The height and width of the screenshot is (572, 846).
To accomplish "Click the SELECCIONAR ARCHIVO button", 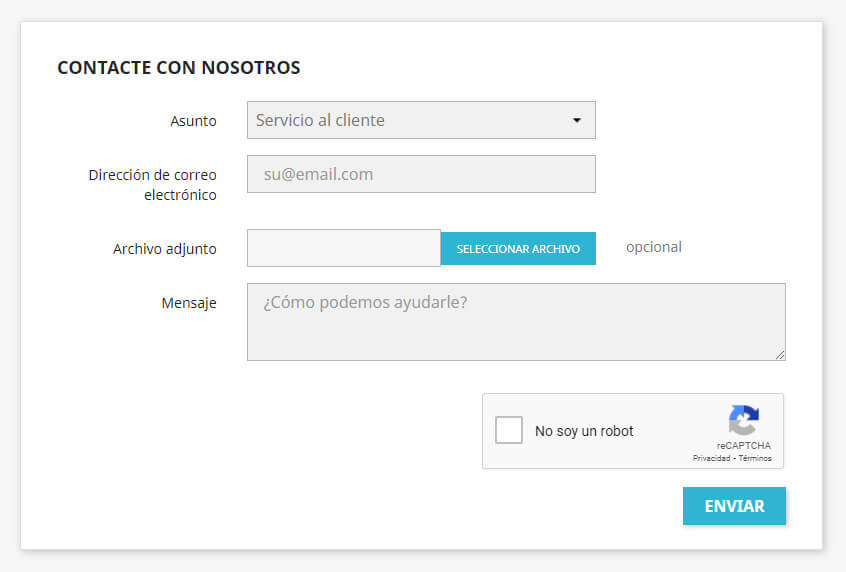I will [518, 248].
